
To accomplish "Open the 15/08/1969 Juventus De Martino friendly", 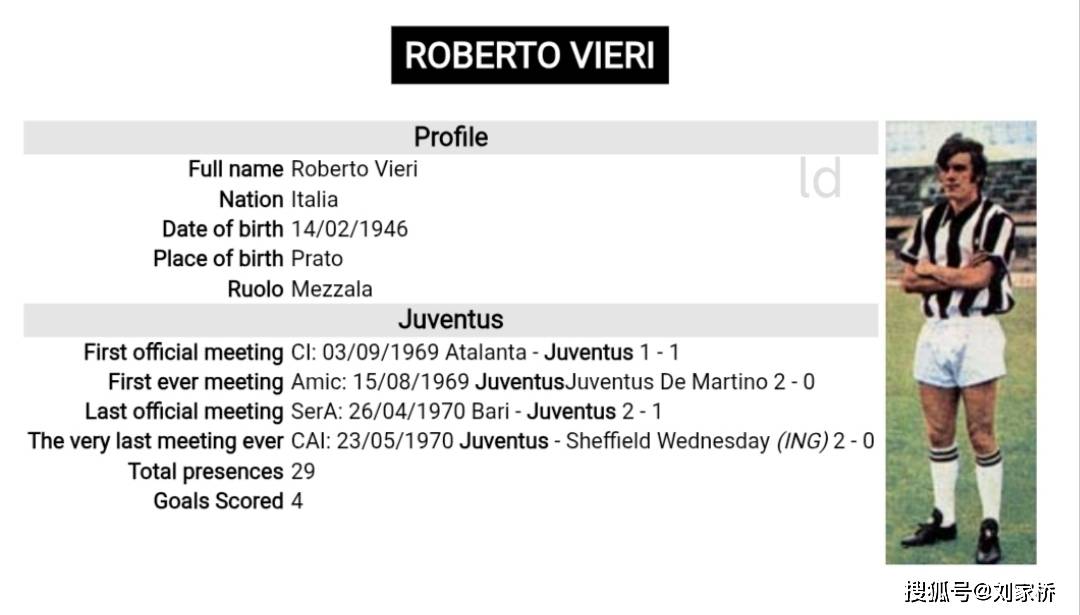I will (x=552, y=382).
